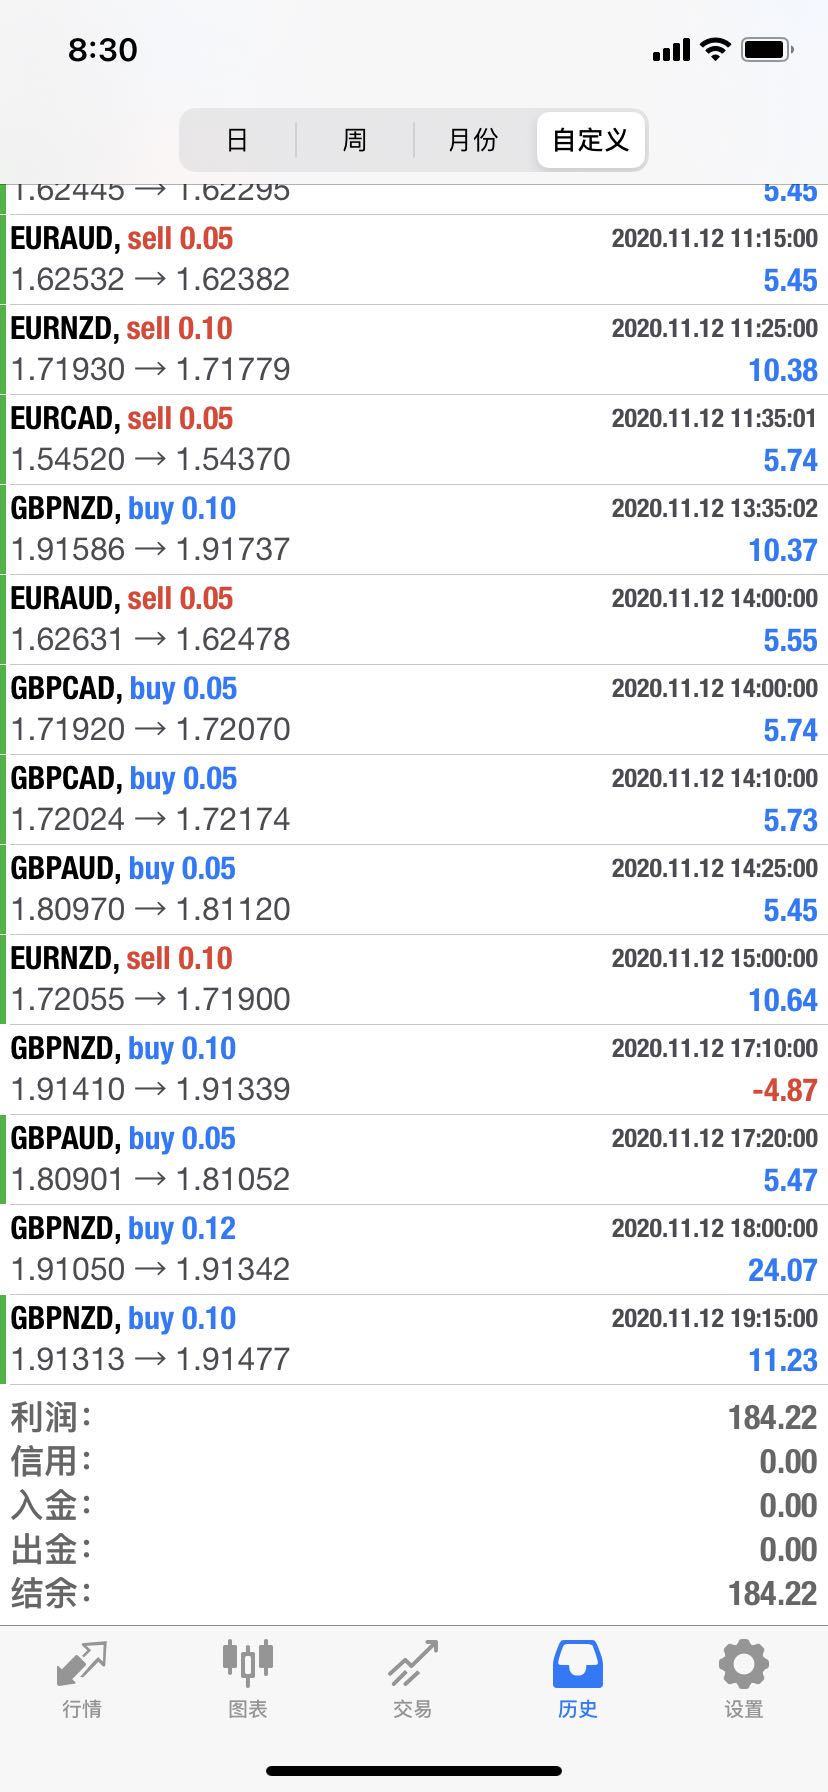Open the EURCAD sell 0.05 trade row
Image resolution: width=828 pixels, height=1792 pixels.
(414, 439)
